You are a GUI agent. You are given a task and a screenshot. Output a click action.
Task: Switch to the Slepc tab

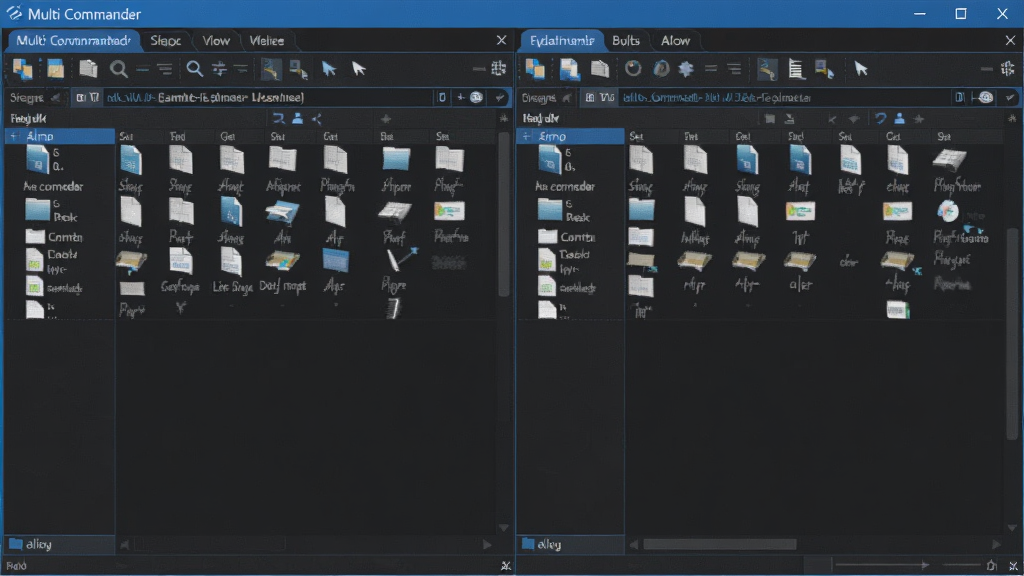pyautogui.click(x=165, y=40)
